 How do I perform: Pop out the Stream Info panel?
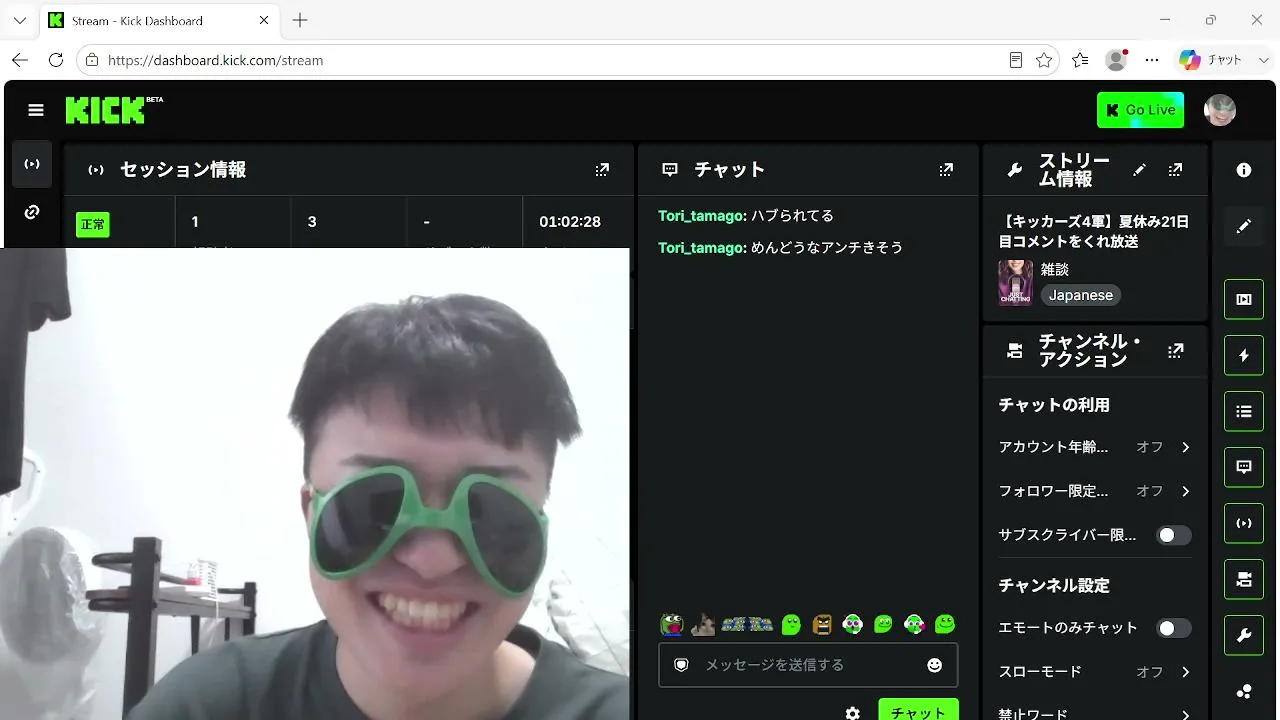pyautogui.click(x=1176, y=170)
